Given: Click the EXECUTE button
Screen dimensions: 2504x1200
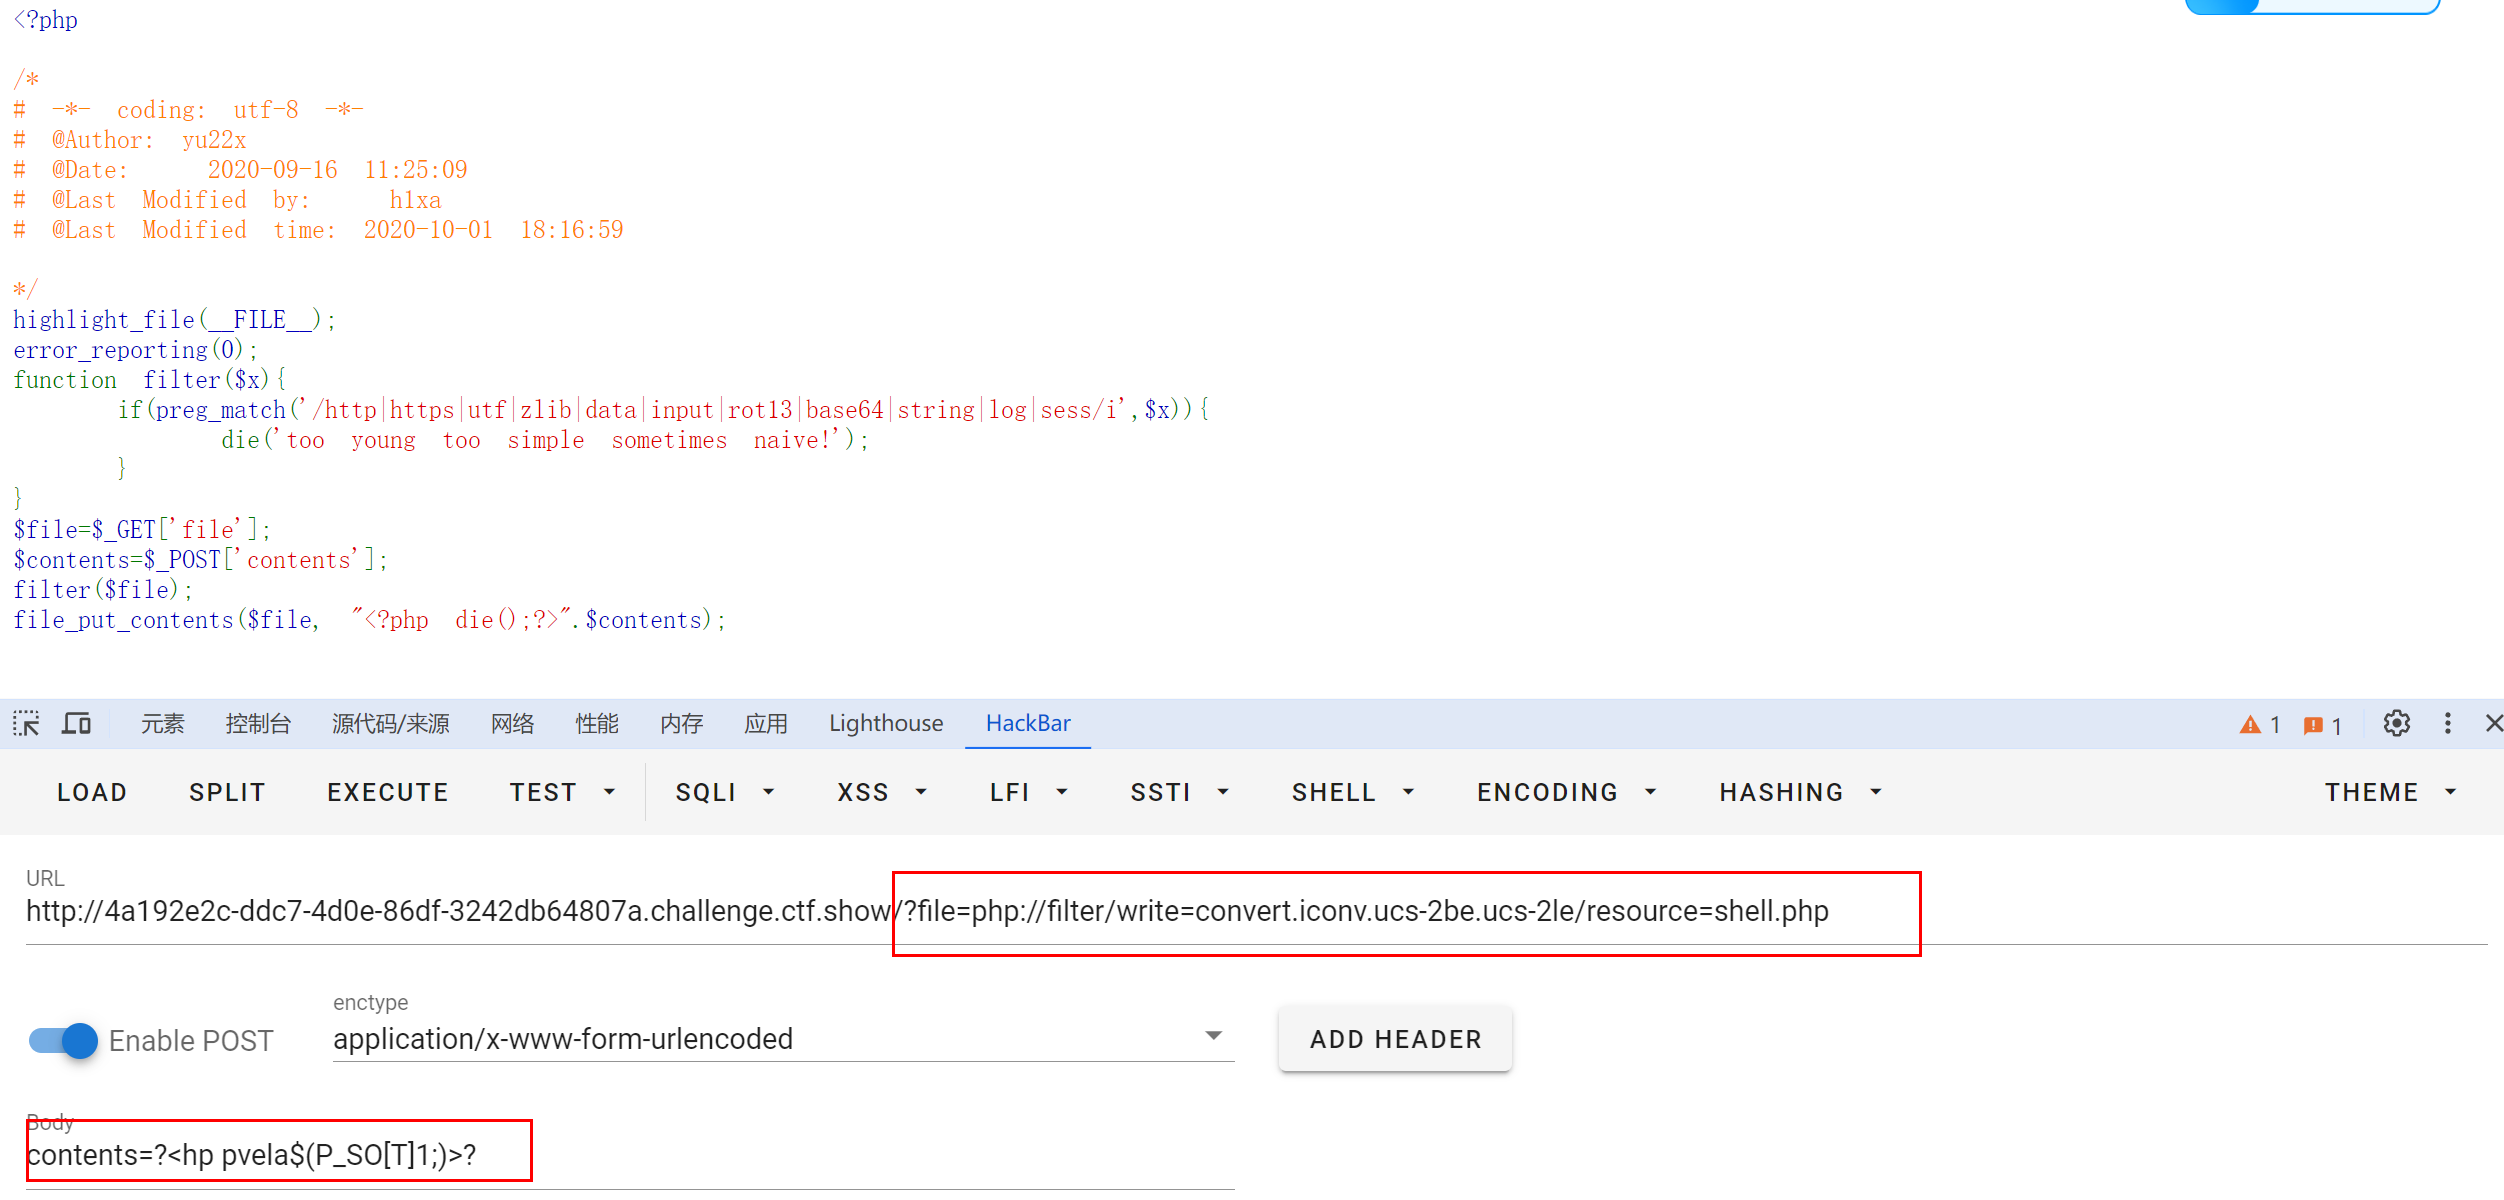Looking at the screenshot, I should click(388, 792).
